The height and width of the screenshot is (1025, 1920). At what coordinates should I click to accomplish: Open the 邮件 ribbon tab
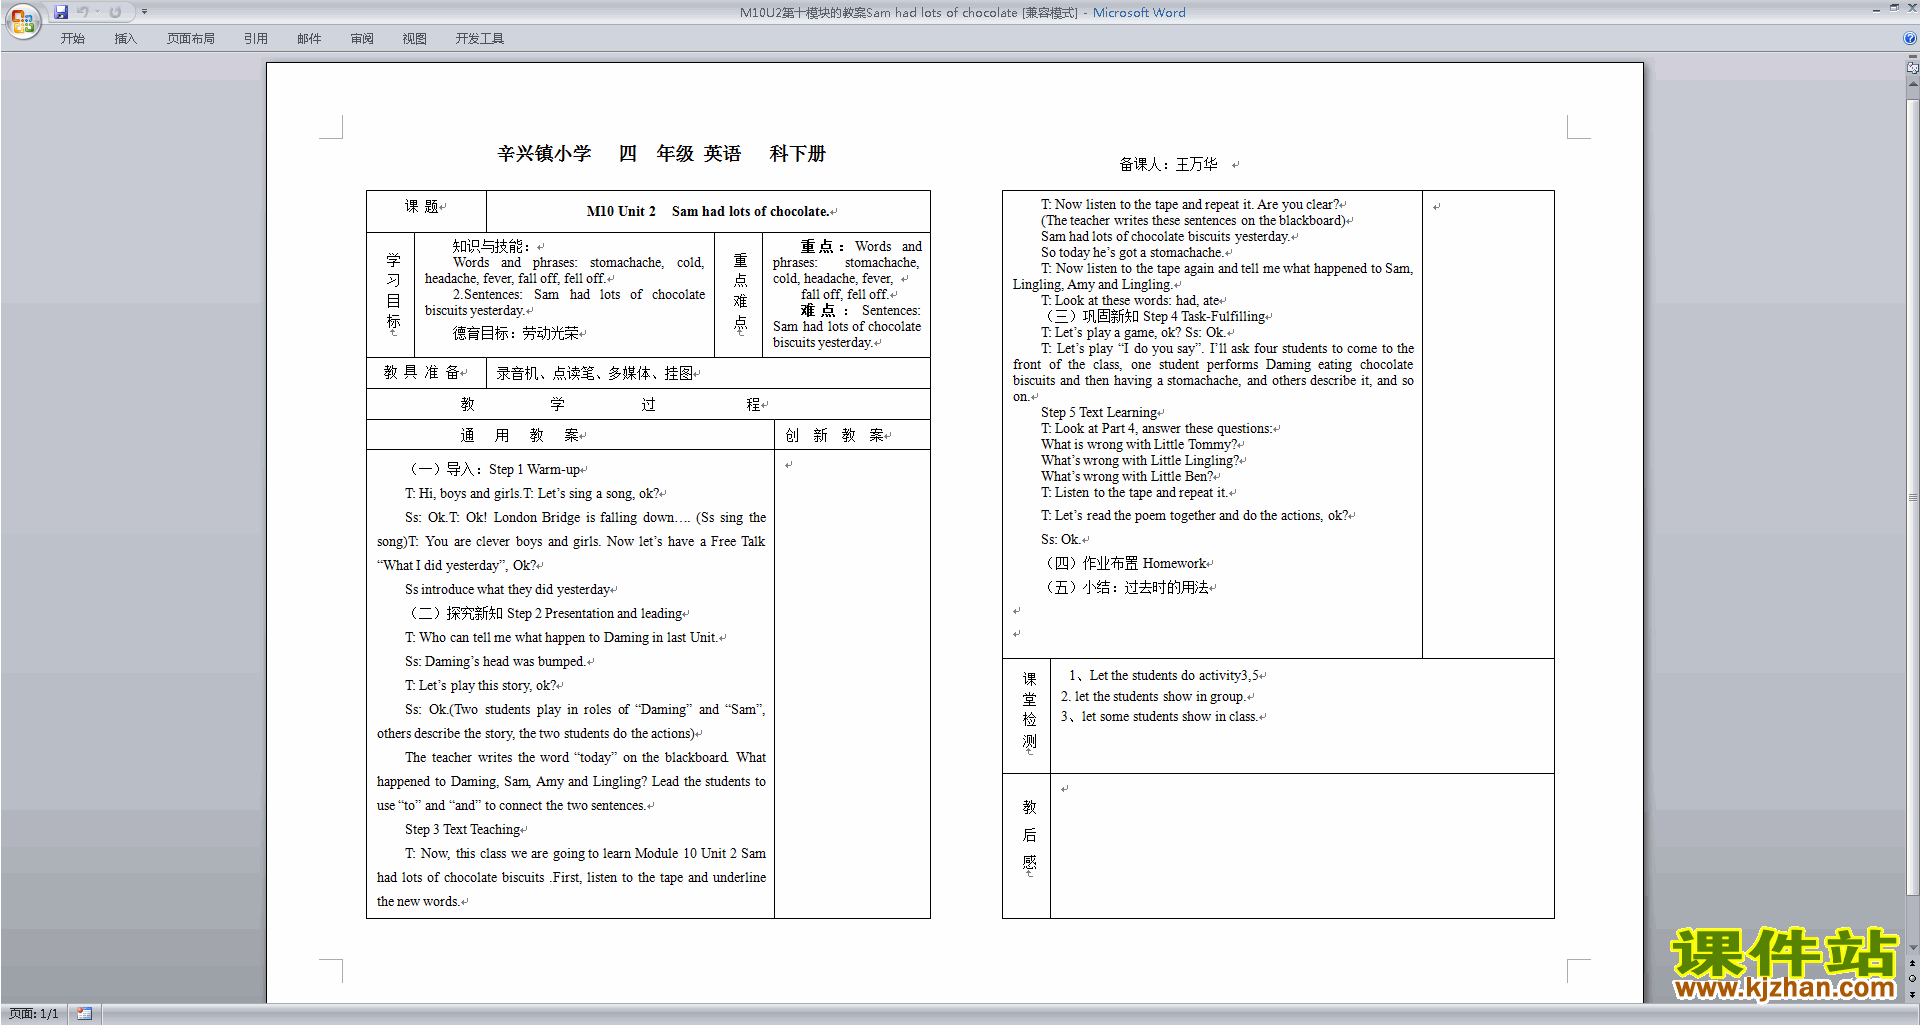[x=309, y=38]
